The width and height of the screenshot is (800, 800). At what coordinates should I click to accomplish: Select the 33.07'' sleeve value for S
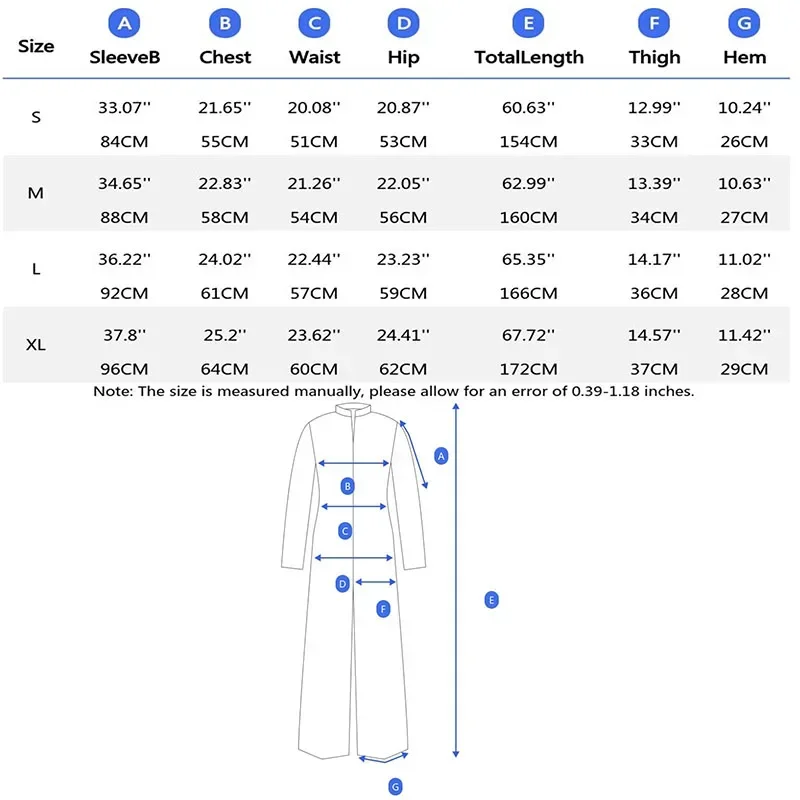124,108
